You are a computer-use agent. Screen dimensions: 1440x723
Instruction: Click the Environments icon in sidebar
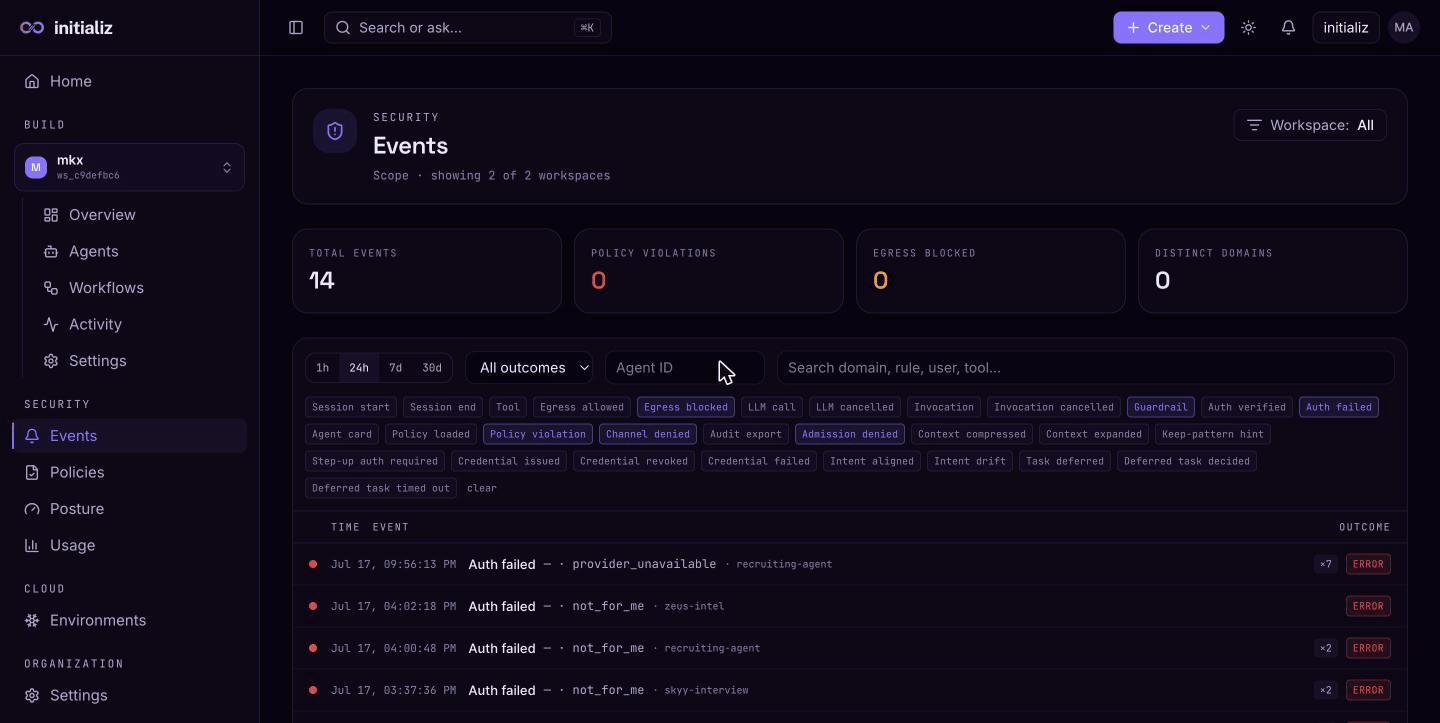pyautogui.click(x=32, y=620)
